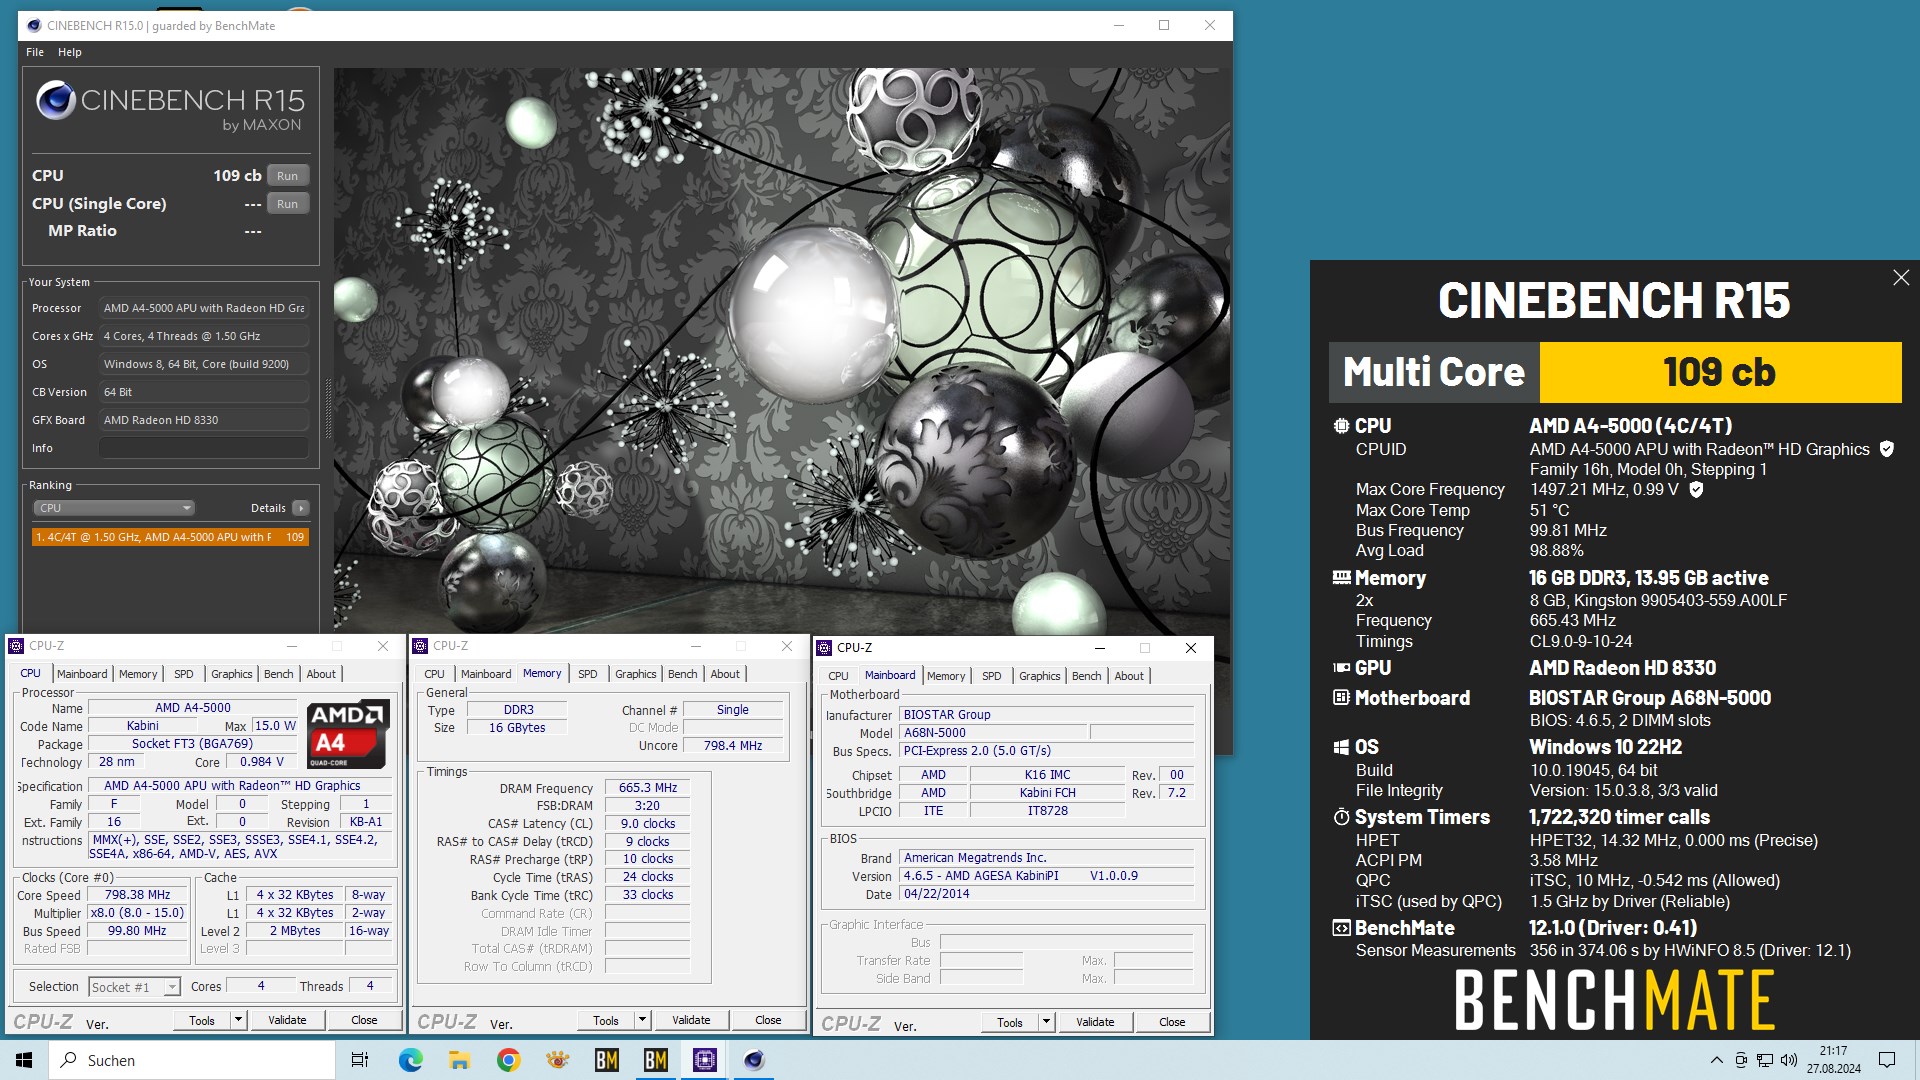Open the first BenchMate taskbar icon
The image size is (1920, 1080).
[606, 1060]
